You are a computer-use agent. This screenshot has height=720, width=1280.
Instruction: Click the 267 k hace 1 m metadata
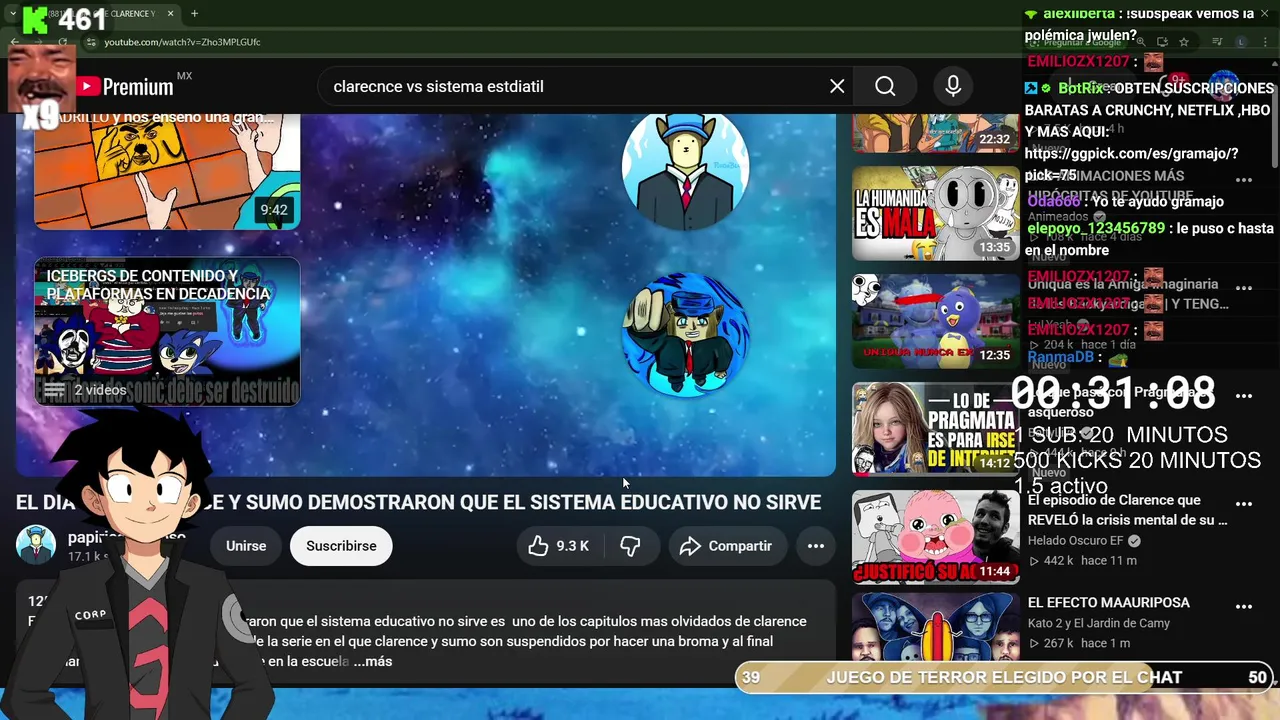click(1079, 643)
